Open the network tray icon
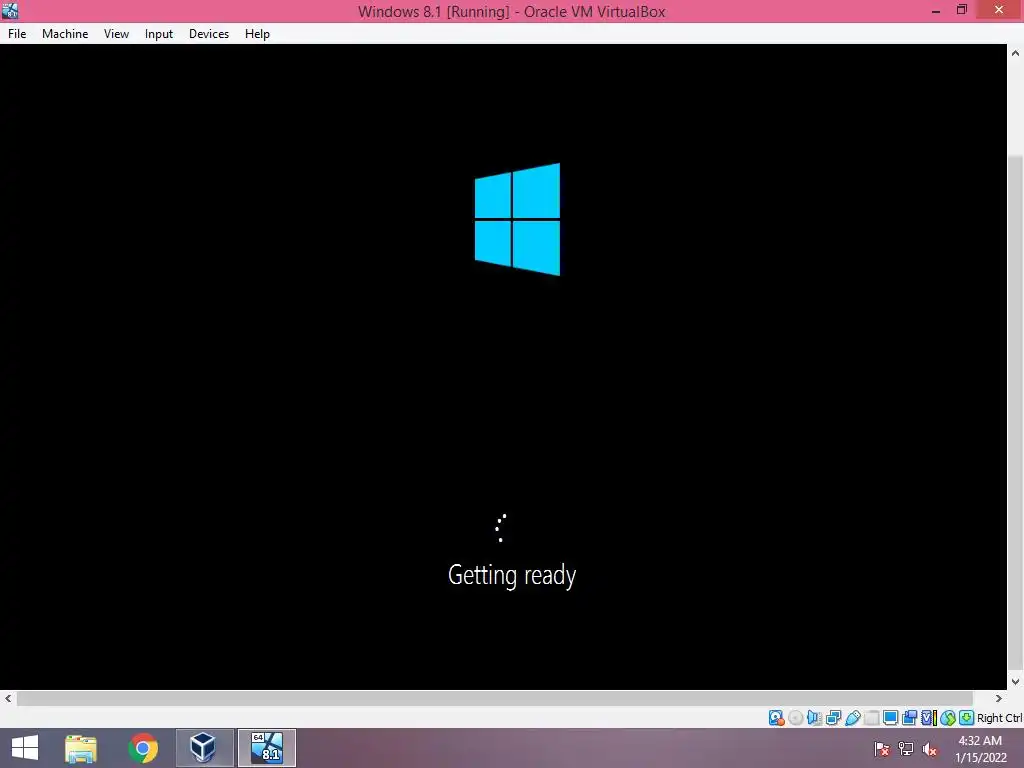The width and height of the screenshot is (1024, 768). coord(906,749)
